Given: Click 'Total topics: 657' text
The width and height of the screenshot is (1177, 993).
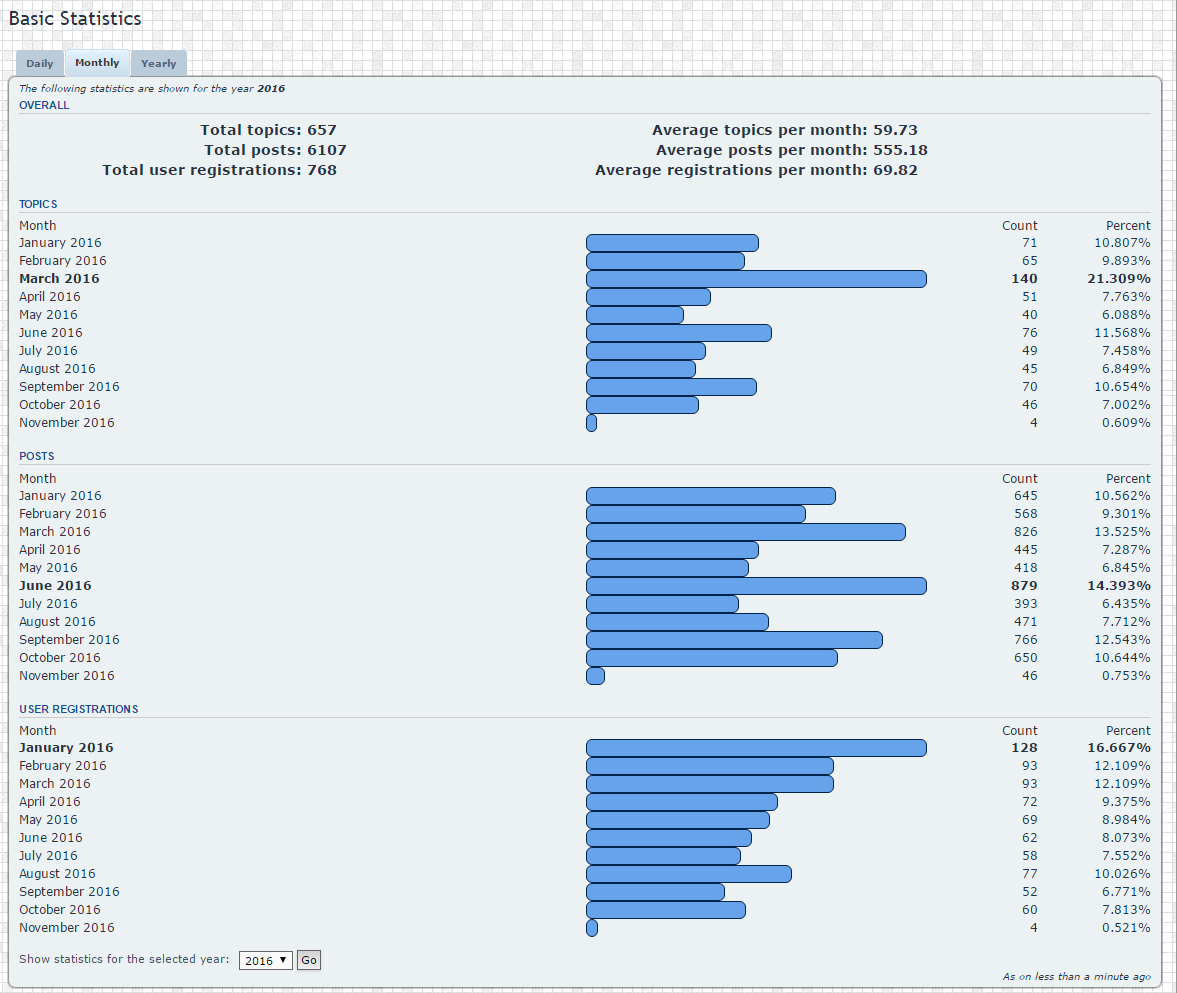Looking at the screenshot, I should click(x=268, y=130).
